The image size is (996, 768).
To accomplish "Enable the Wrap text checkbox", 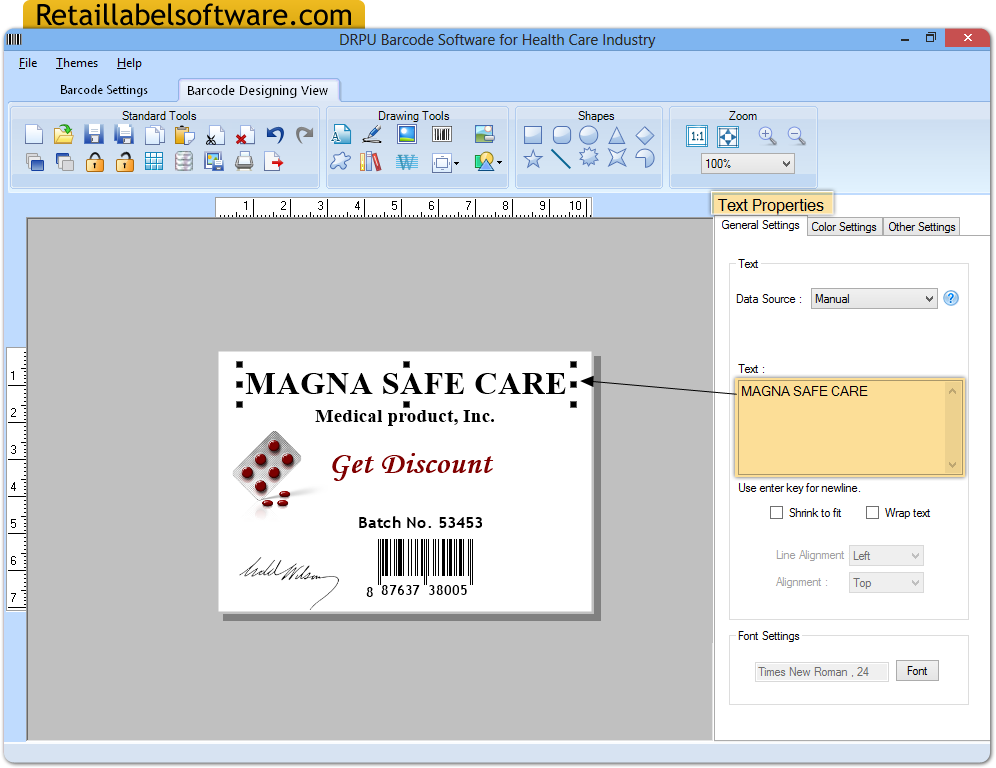I will pyautogui.click(x=871, y=512).
